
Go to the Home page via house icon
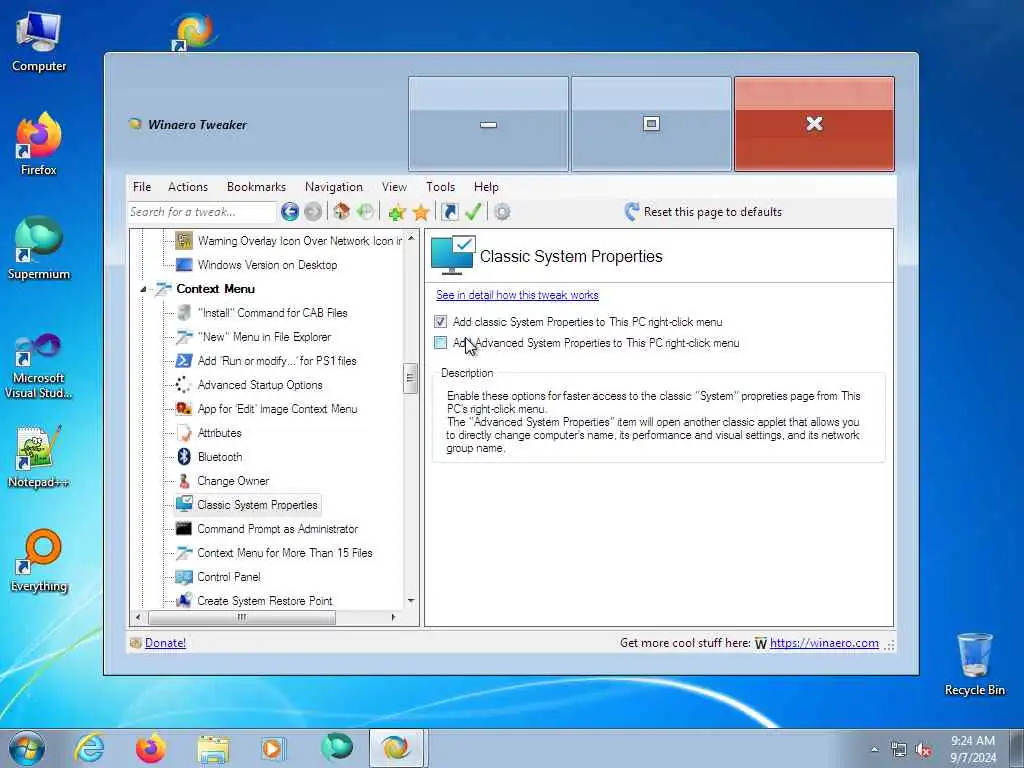point(342,212)
